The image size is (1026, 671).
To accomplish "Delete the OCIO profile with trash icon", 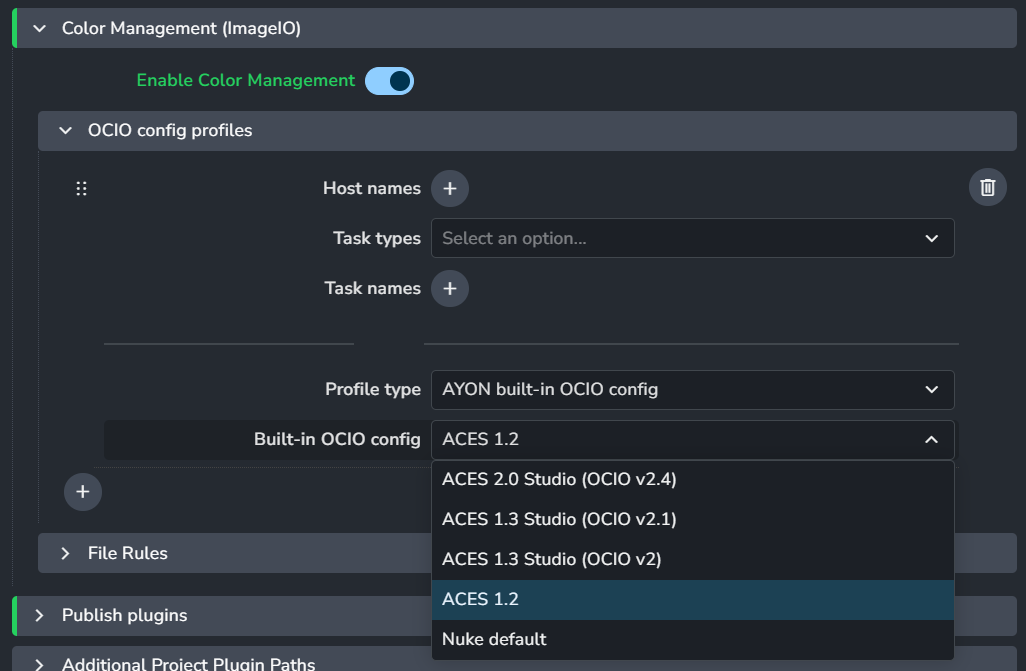I will [987, 187].
